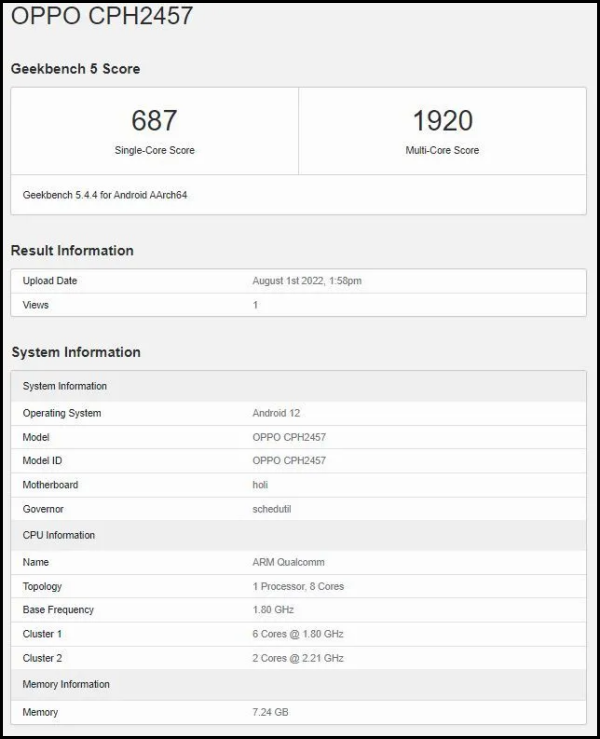Click the Operating System label

click(x=62, y=413)
